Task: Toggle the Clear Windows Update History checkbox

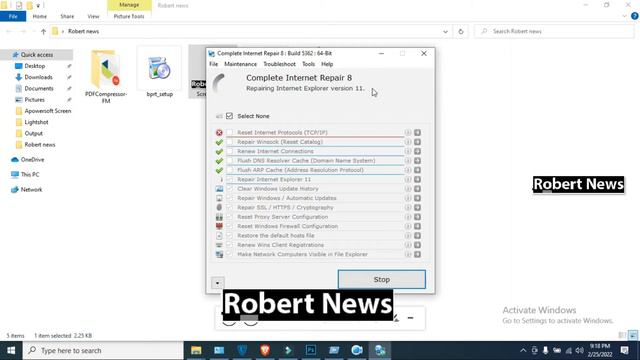Action: tap(230, 189)
